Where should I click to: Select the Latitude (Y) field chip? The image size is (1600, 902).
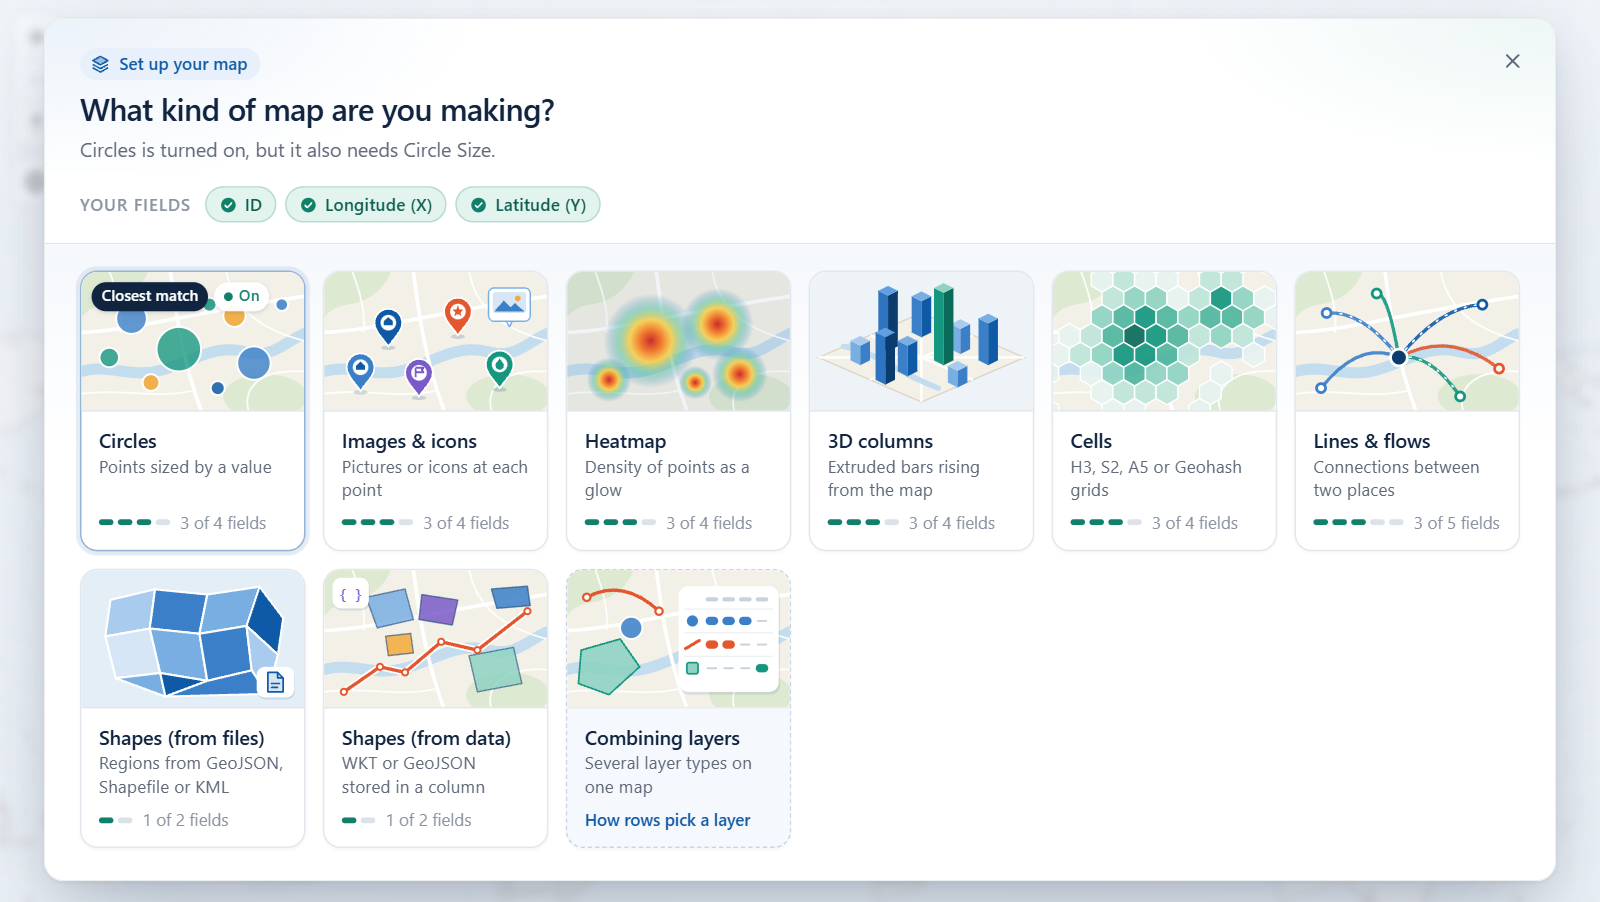[x=528, y=205]
